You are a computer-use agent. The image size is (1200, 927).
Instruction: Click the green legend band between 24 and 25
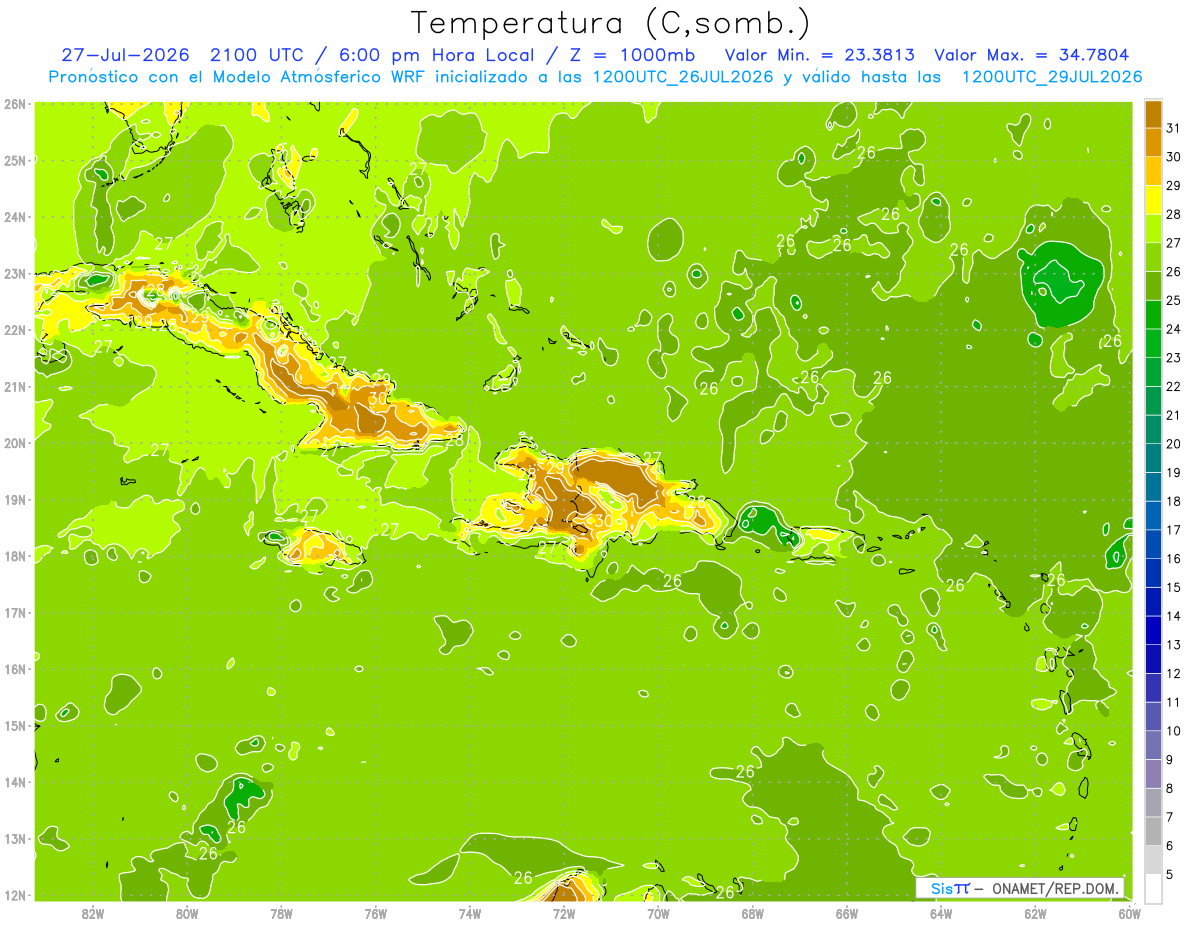coord(1153,314)
